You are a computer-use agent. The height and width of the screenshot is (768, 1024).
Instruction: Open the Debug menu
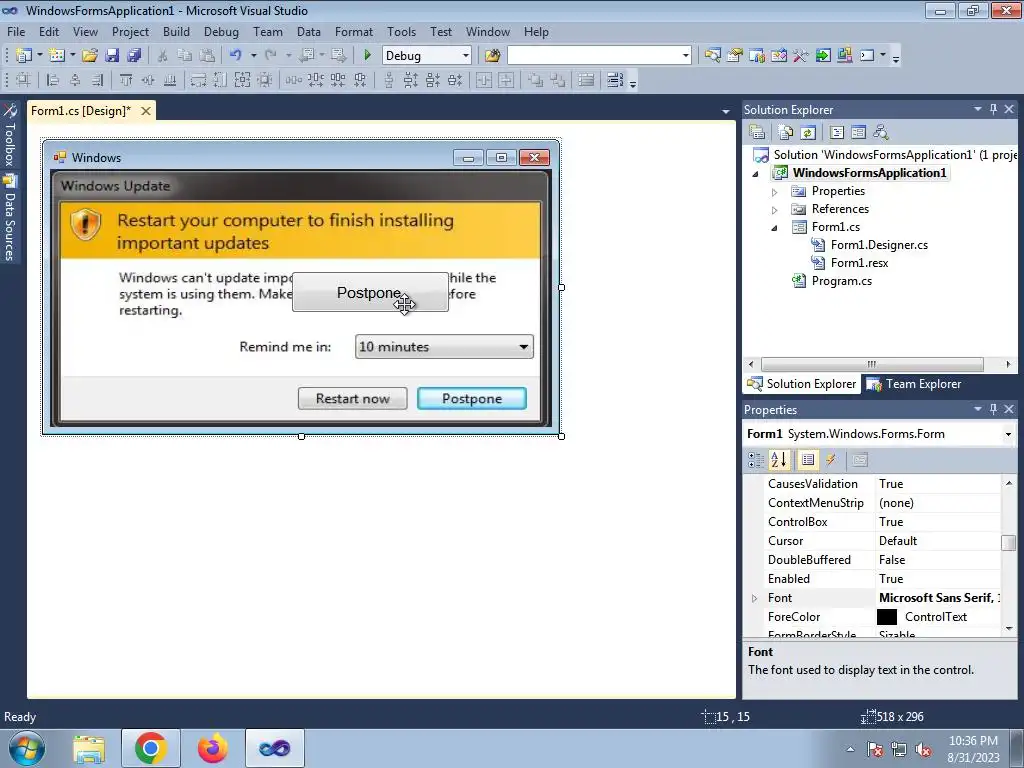click(221, 31)
